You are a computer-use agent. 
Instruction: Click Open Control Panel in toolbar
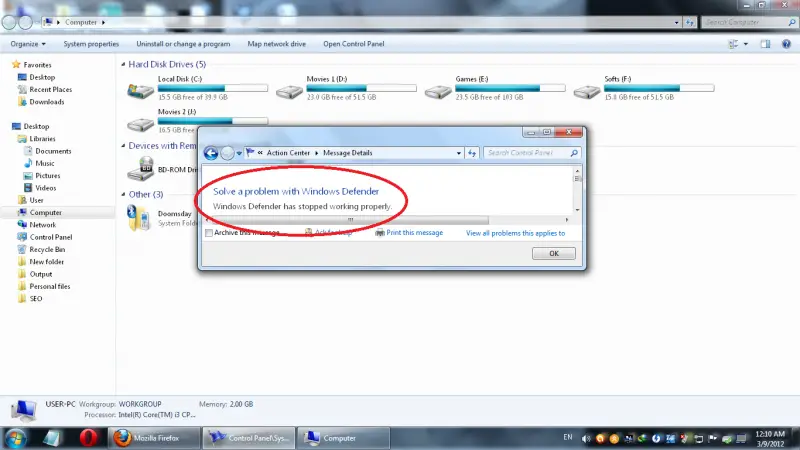click(x=354, y=44)
